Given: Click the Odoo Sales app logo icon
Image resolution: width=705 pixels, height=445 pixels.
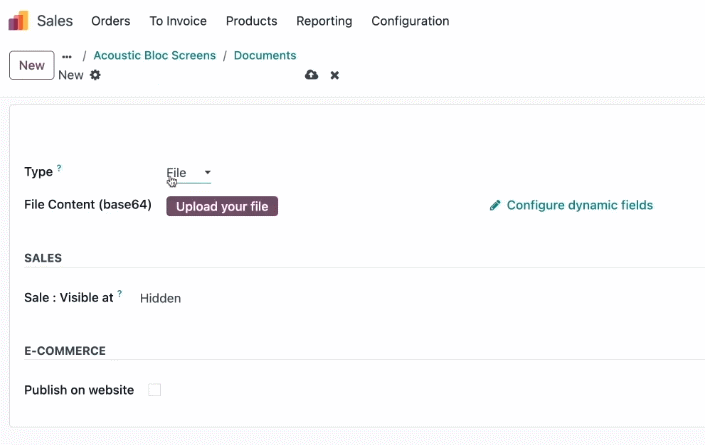Looking at the screenshot, I should (x=18, y=21).
